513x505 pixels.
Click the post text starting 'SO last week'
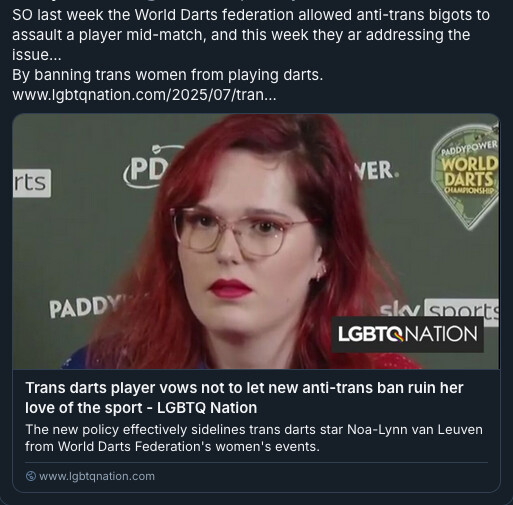251,35
